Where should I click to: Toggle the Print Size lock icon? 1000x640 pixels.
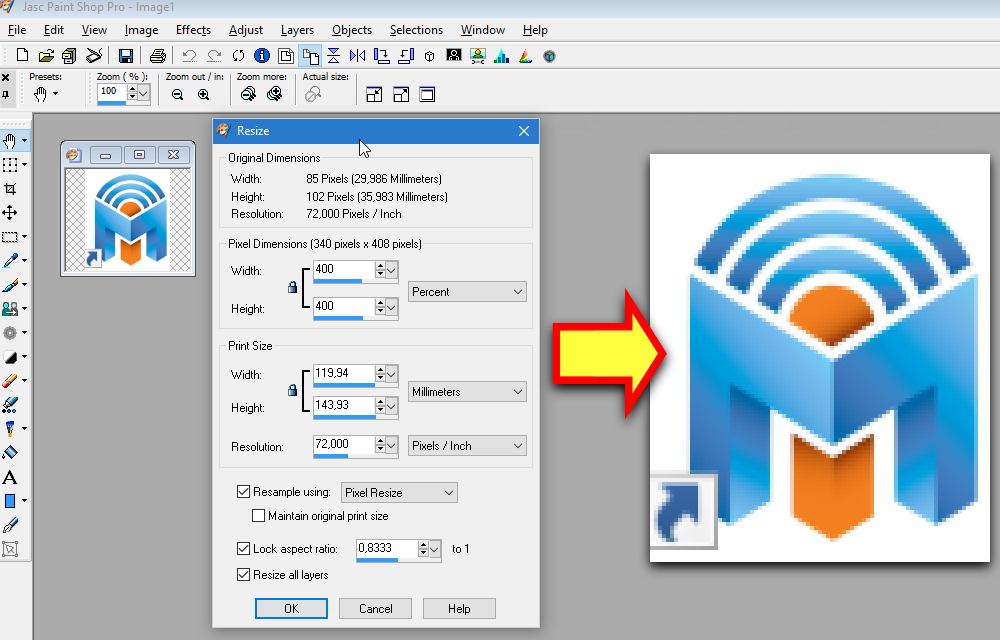(x=292, y=389)
